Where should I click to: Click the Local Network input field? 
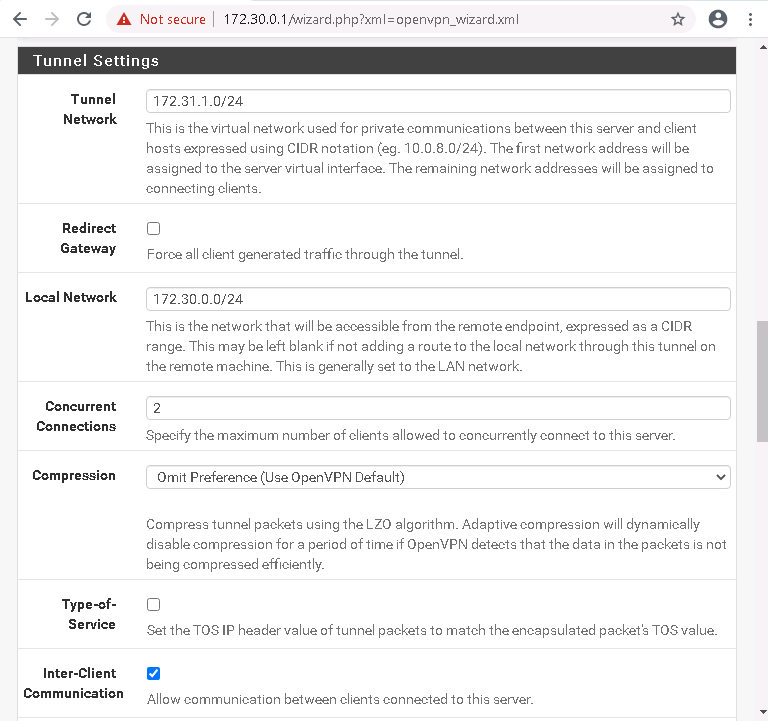[x=438, y=299]
